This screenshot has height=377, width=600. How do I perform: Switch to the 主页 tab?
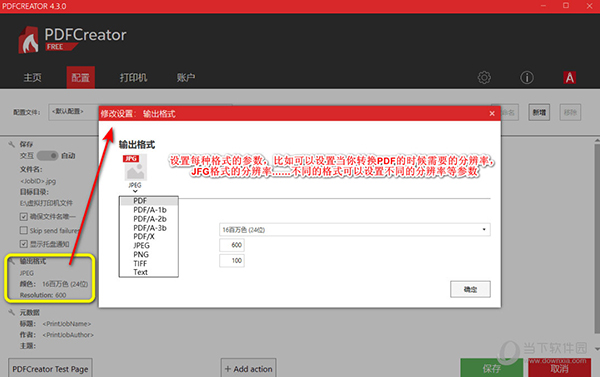[33, 78]
